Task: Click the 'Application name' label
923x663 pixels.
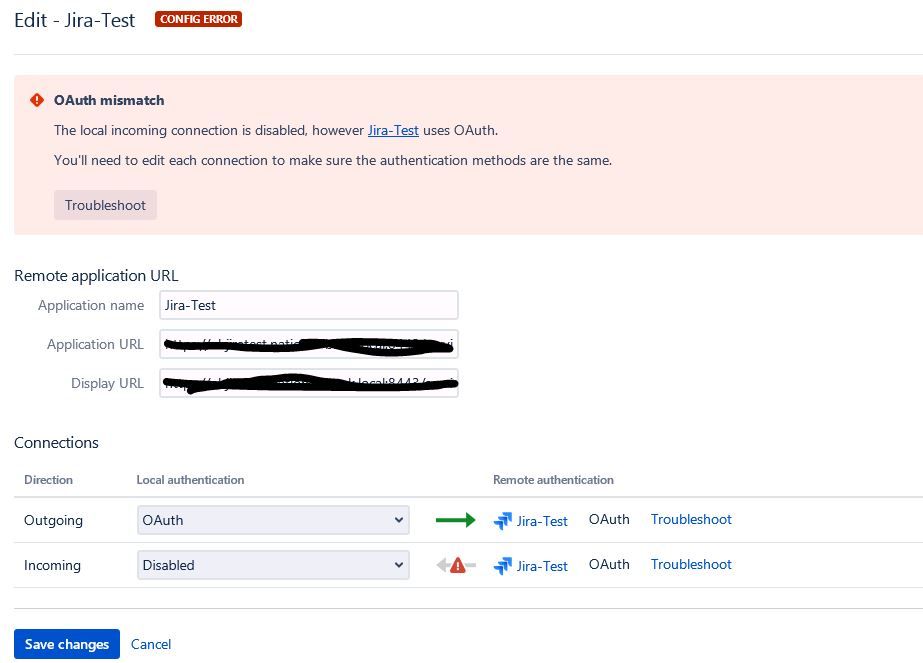Action: coord(91,305)
